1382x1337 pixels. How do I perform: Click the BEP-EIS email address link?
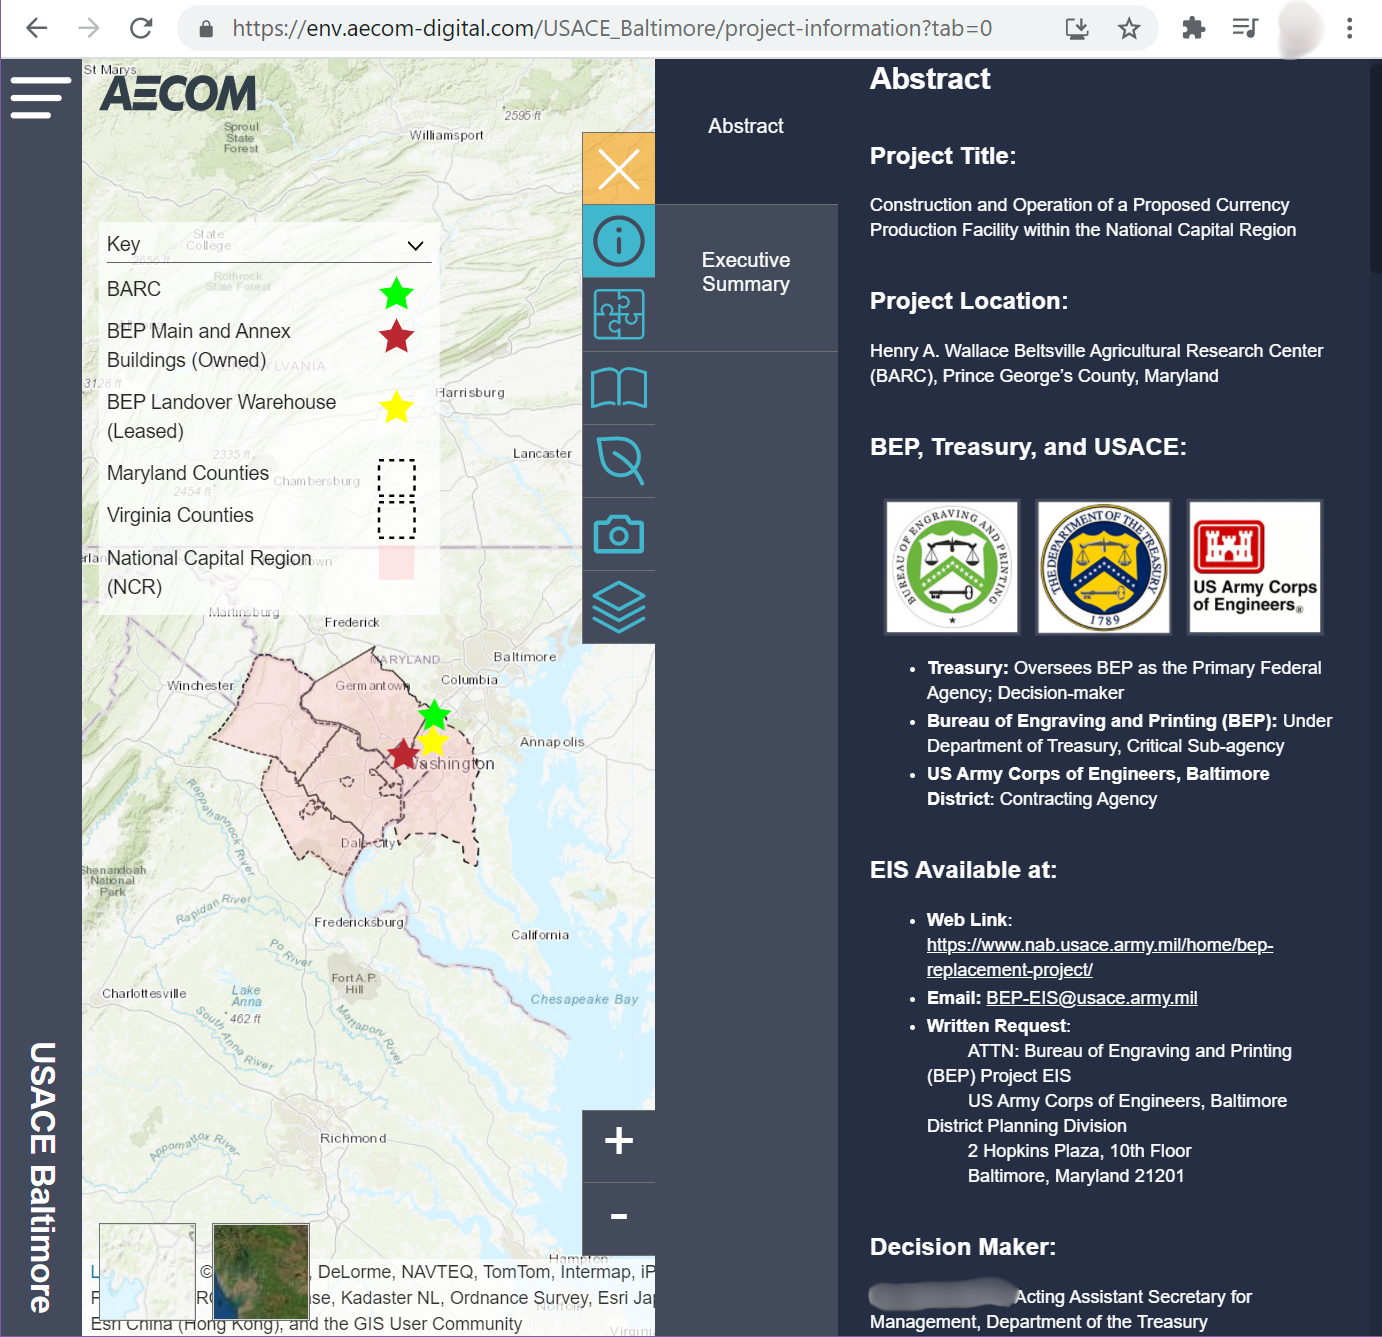point(1091,998)
